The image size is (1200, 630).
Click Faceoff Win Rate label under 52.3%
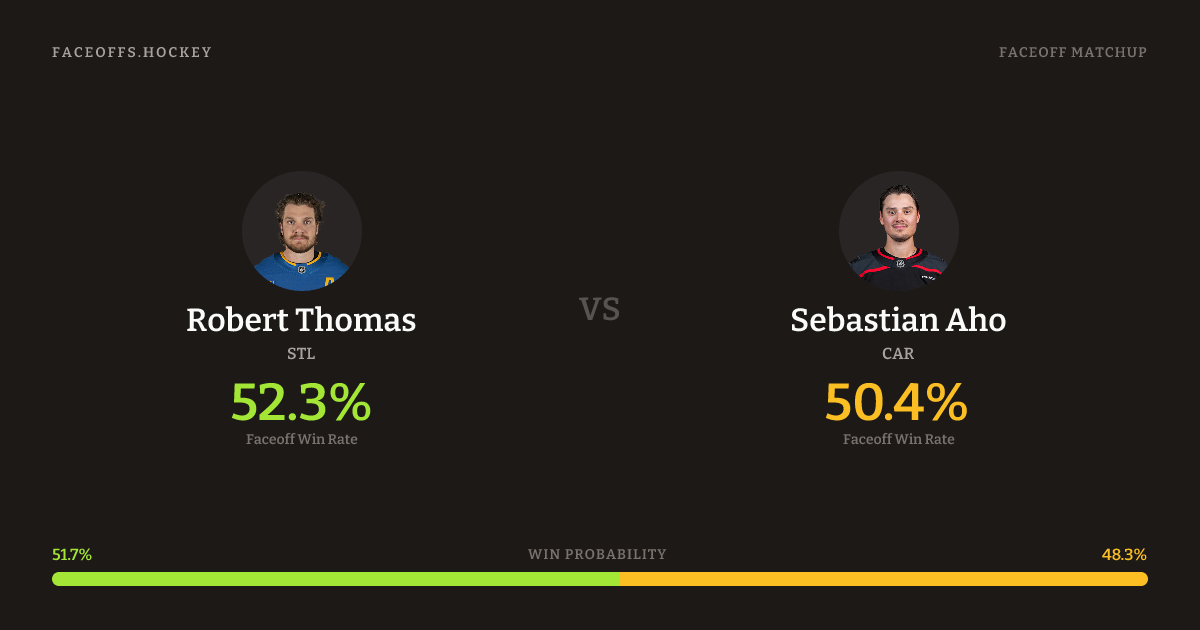pyautogui.click(x=301, y=439)
